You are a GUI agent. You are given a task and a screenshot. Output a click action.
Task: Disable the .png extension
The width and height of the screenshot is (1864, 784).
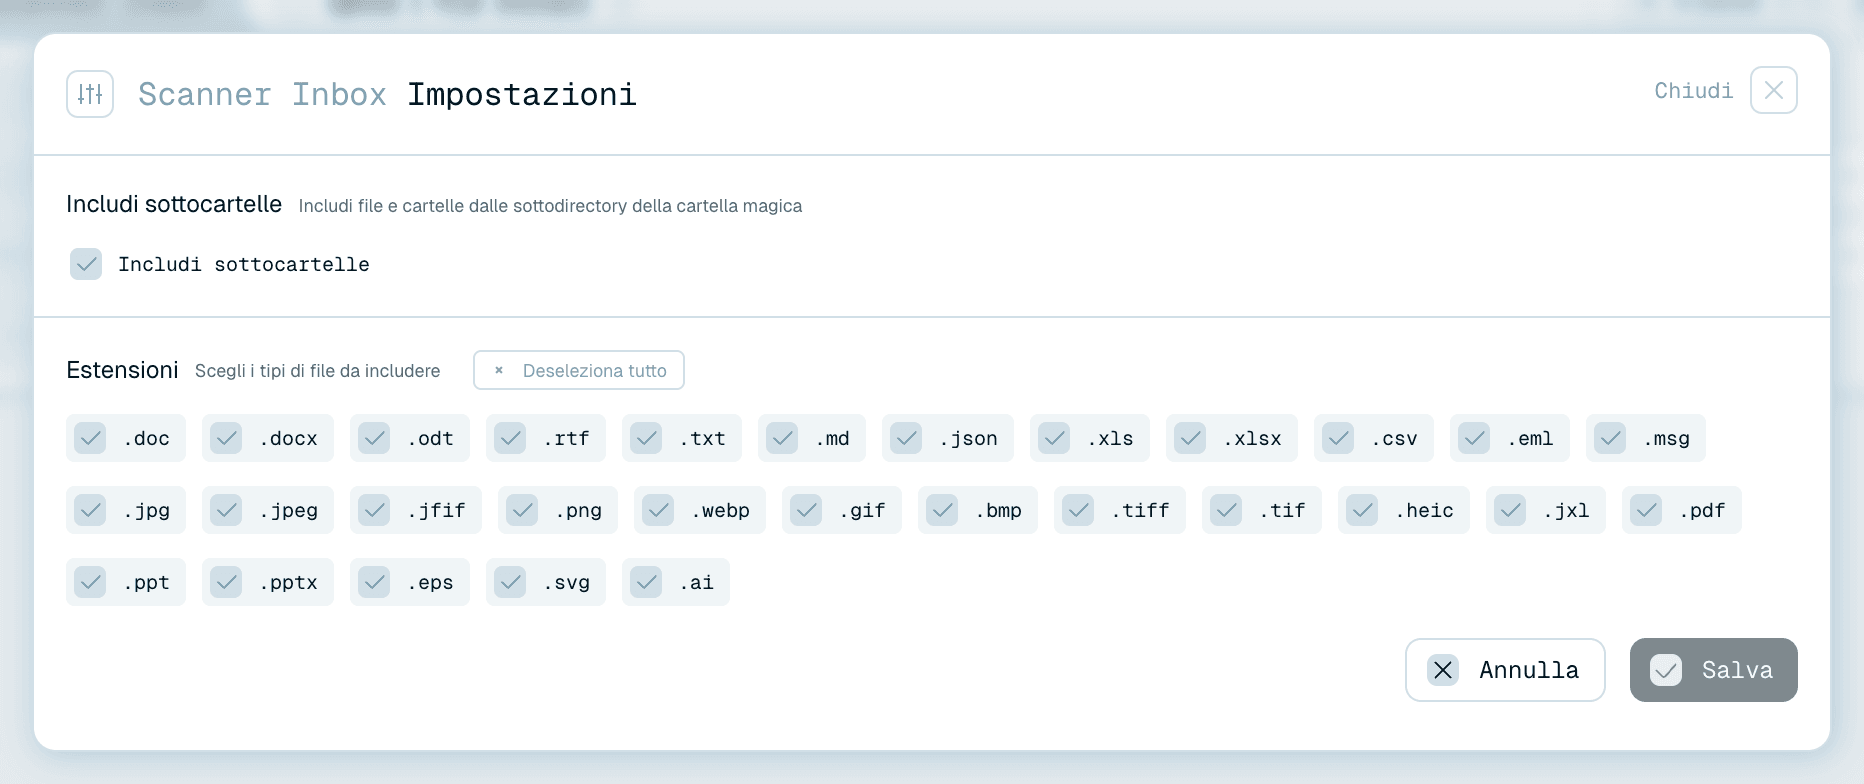point(522,510)
